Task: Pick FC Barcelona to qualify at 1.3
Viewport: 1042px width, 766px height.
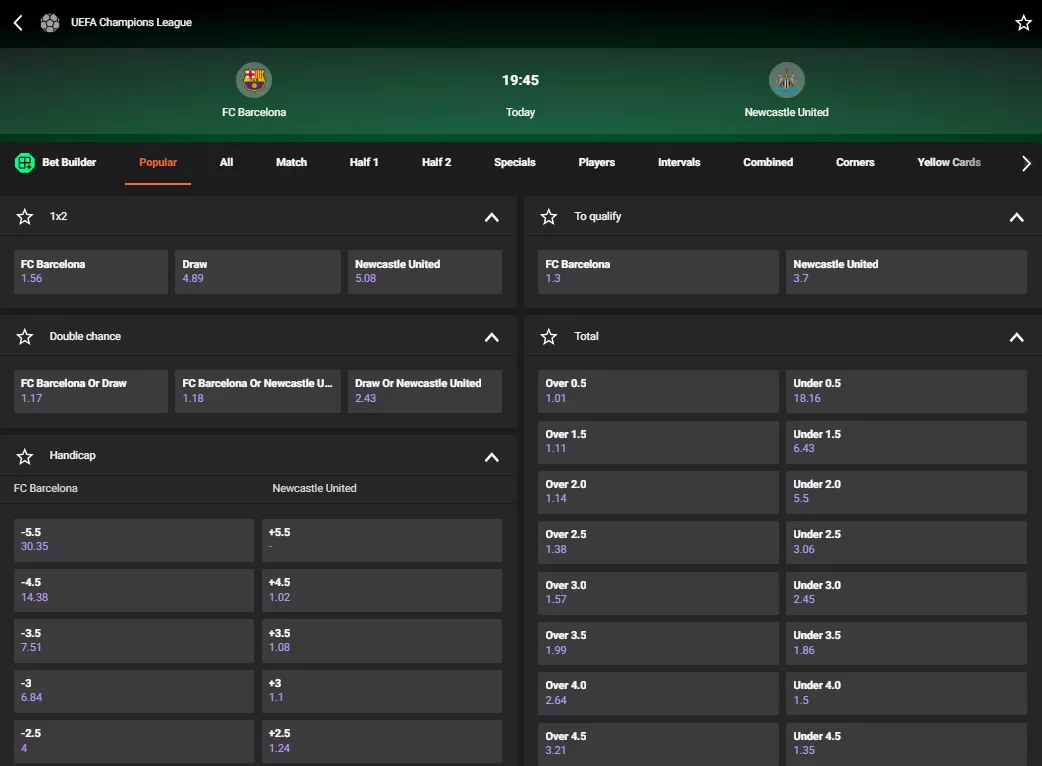Action: [657, 272]
